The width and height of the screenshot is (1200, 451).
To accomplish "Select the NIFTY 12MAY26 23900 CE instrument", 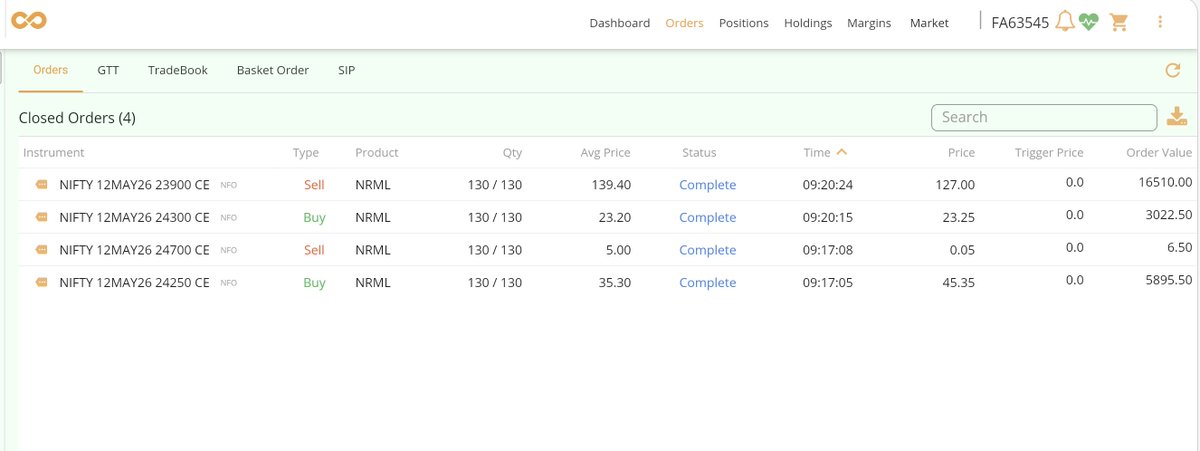I will pos(134,185).
